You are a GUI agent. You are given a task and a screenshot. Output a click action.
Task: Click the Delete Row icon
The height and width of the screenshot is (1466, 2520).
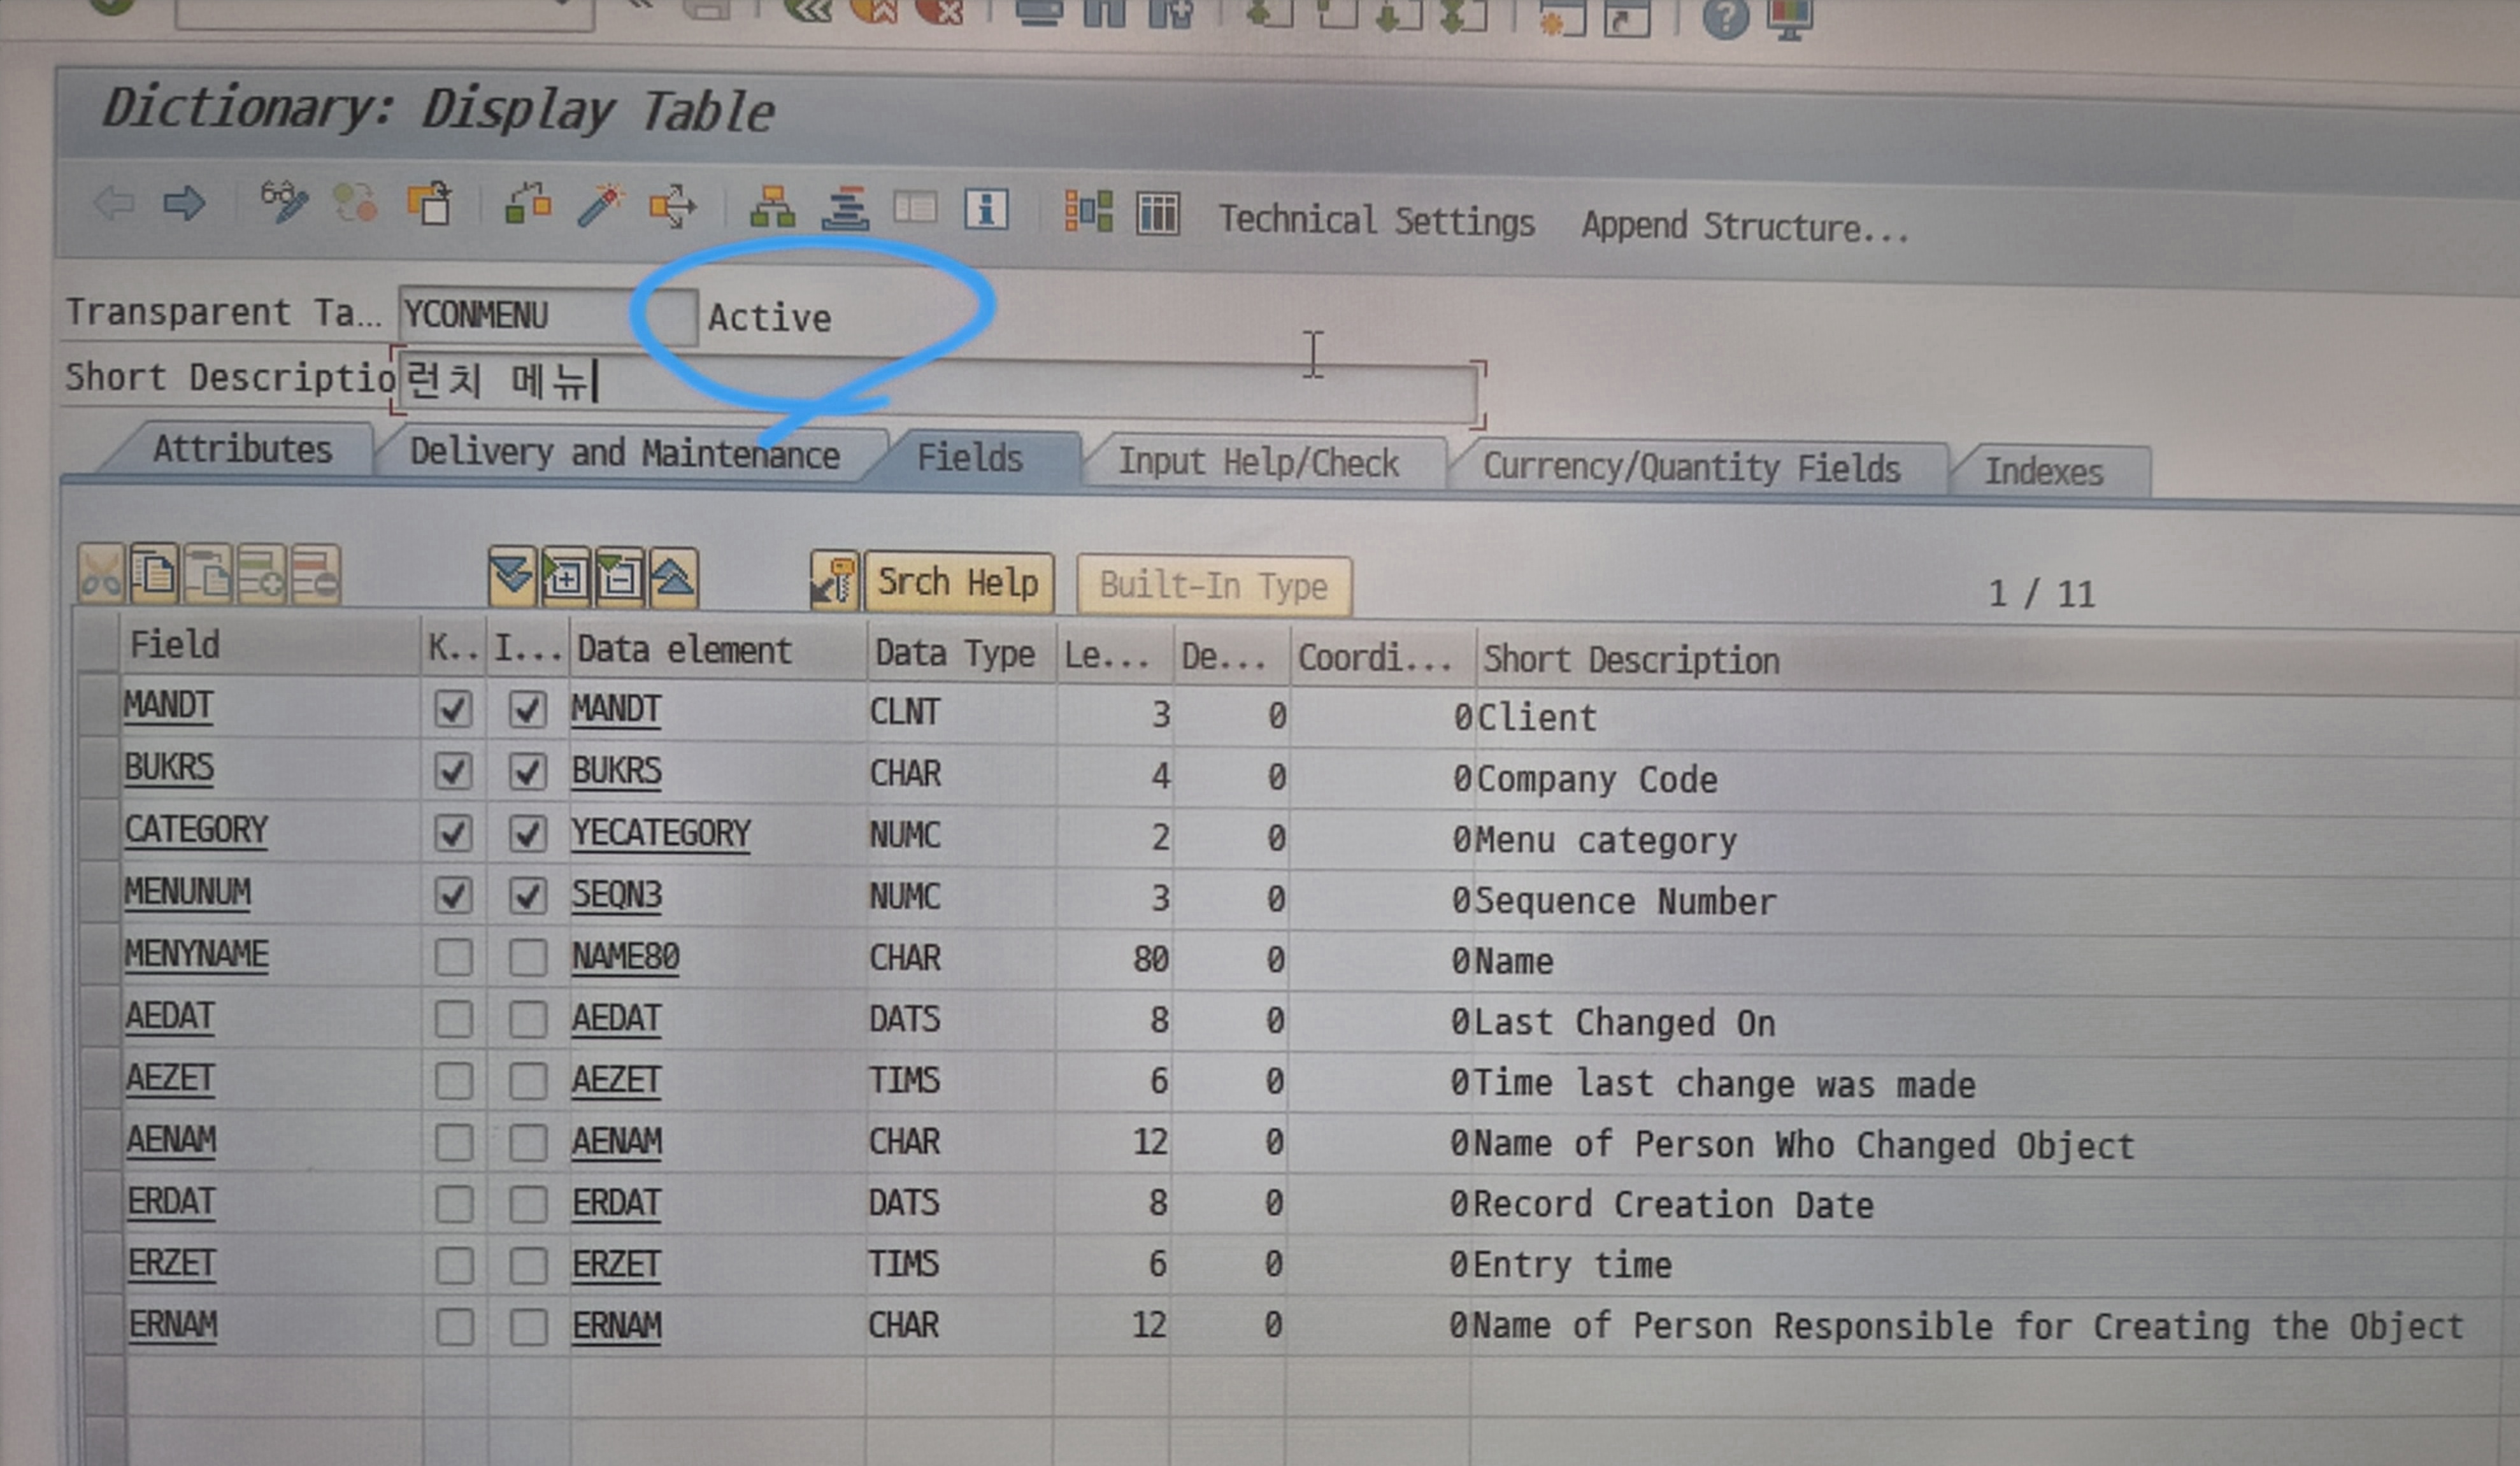click(315, 575)
